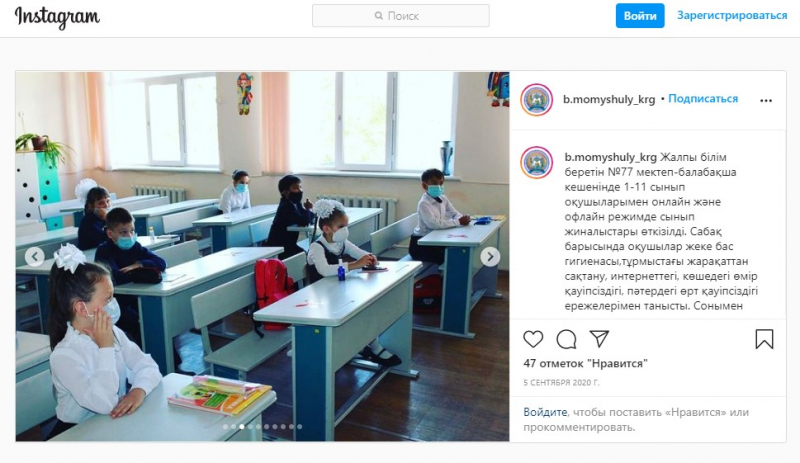Click the Войти login button
The height and width of the screenshot is (463, 800).
tap(640, 16)
